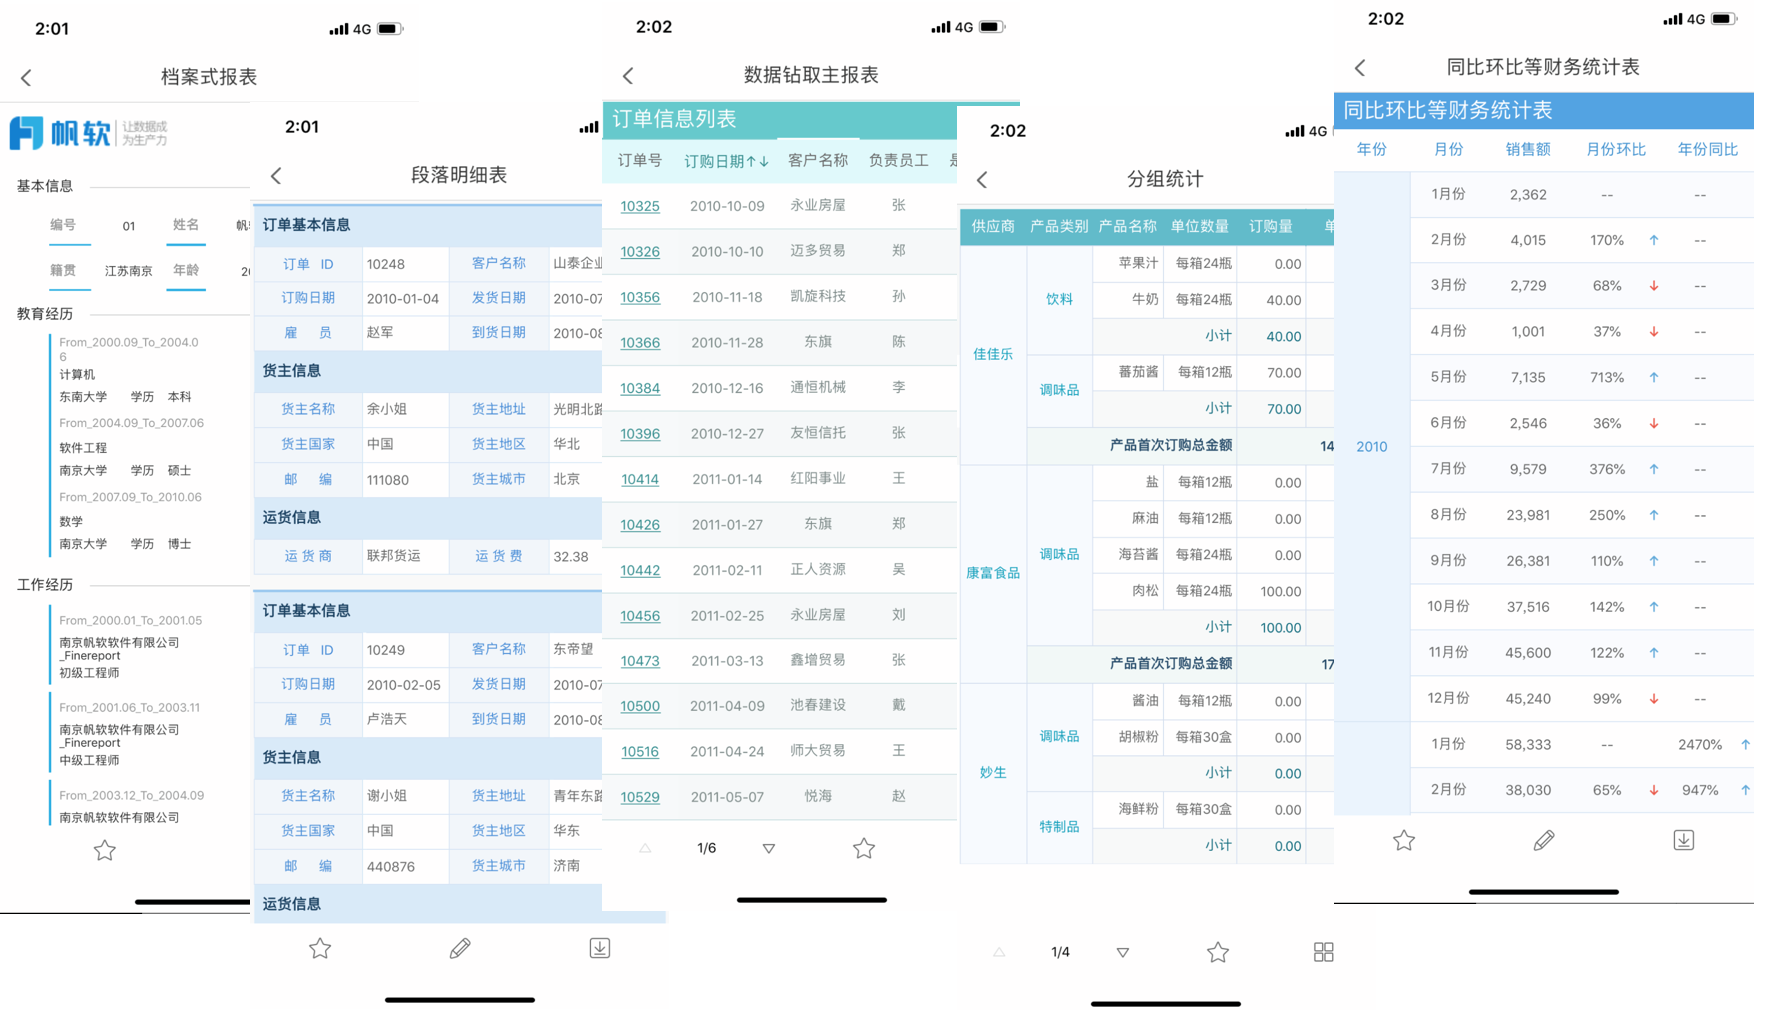Tap previous page triangle beside 1/4
This screenshot has width=1766, height=1010.
(999, 952)
